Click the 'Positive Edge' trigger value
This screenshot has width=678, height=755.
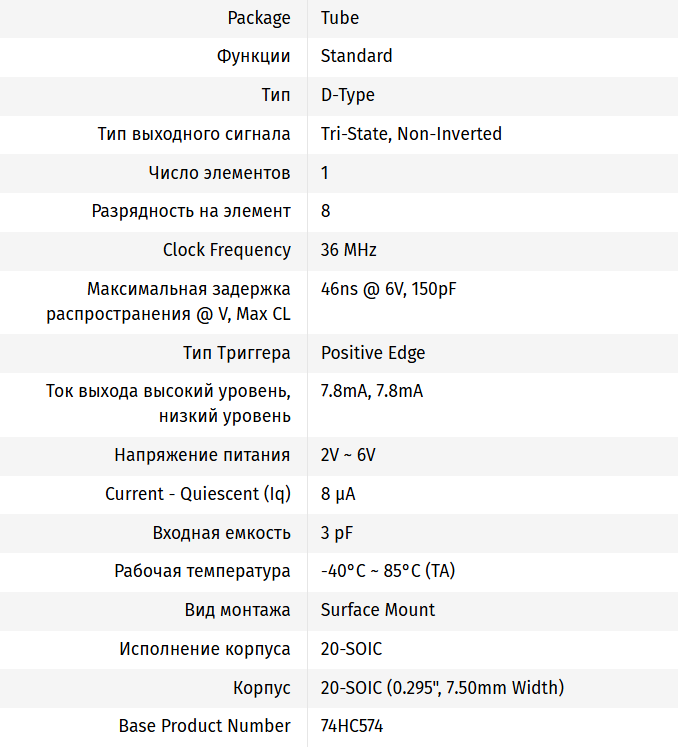[372, 353]
